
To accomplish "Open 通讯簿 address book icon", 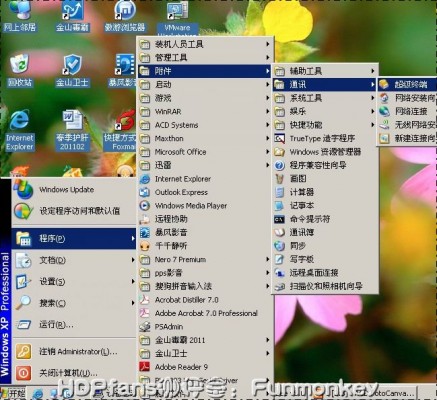I will [x=279, y=232].
